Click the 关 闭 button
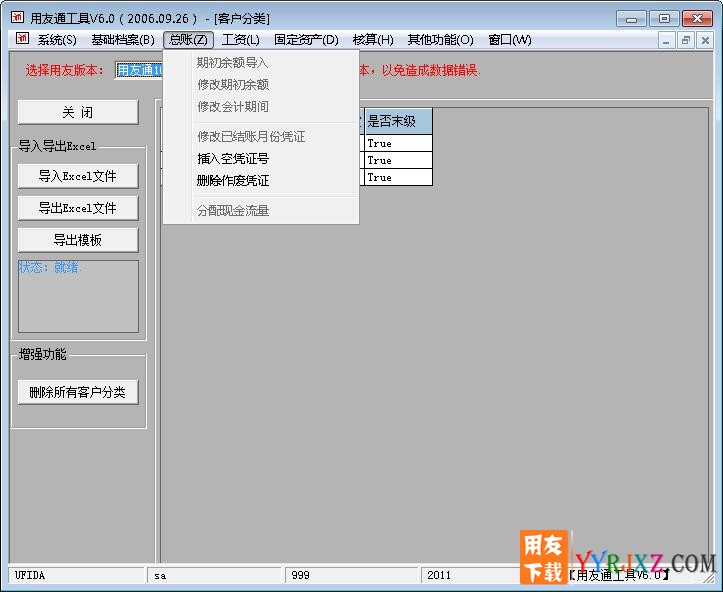Image resolution: width=723 pixels, height=592 pixels. [78, 112]
